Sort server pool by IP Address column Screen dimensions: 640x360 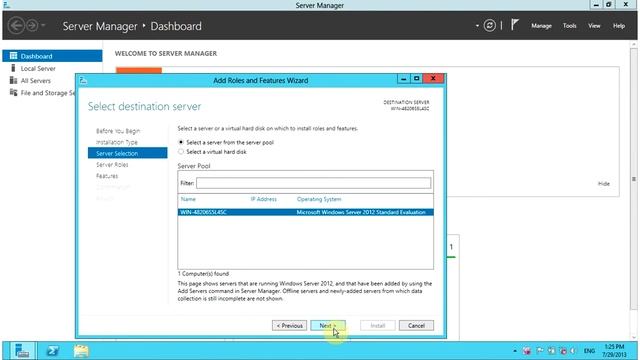coord(264,199)
